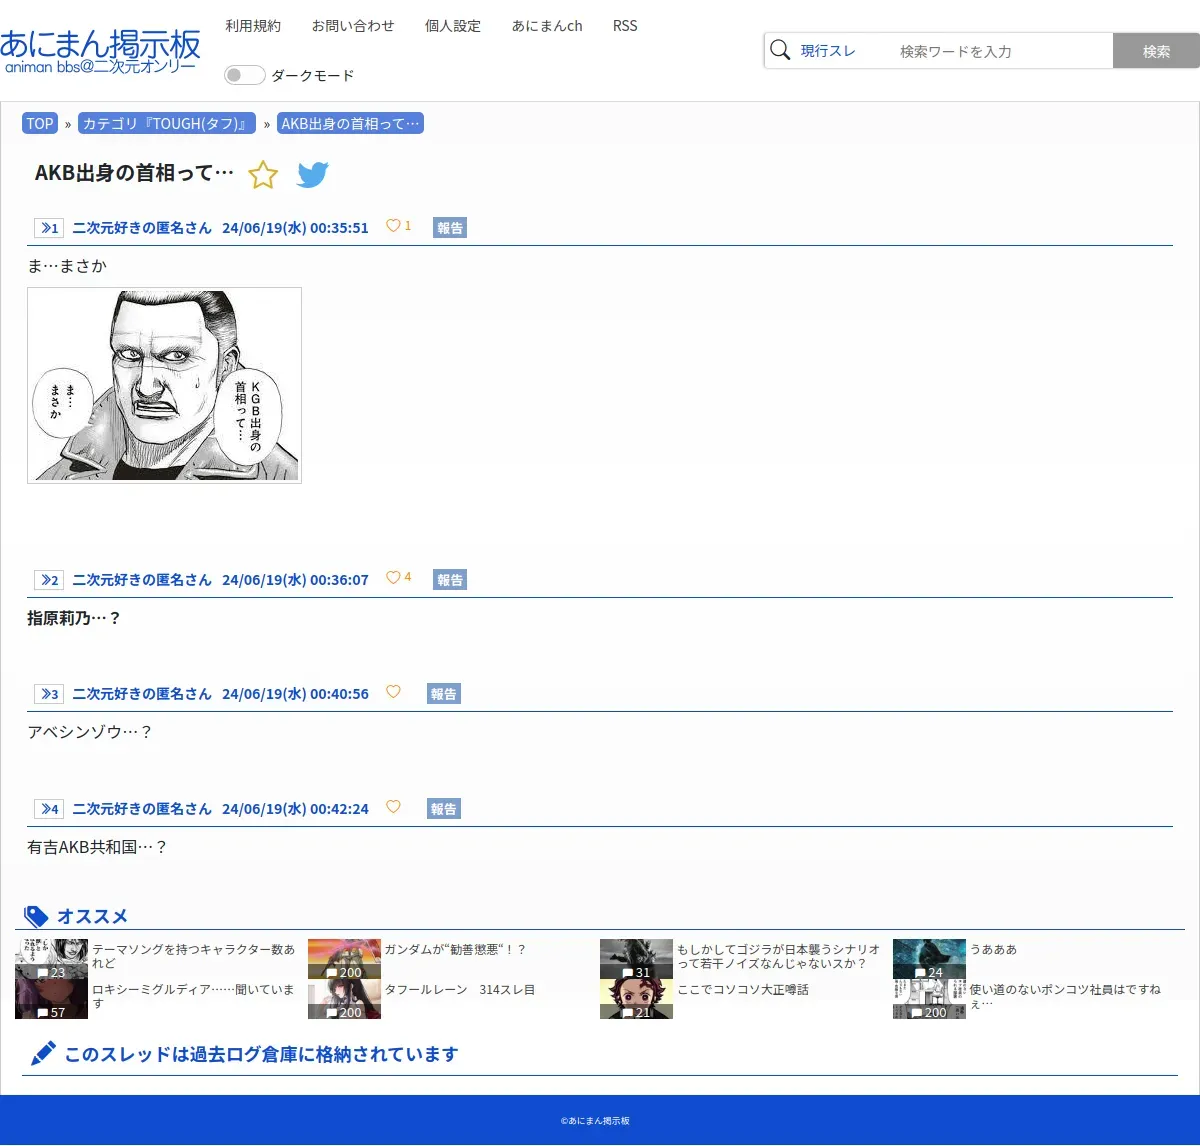Click the thumbnail with 21 comments
Image resolution: width=1200 pixels, height=1146 pixels.
pos(636,999)
